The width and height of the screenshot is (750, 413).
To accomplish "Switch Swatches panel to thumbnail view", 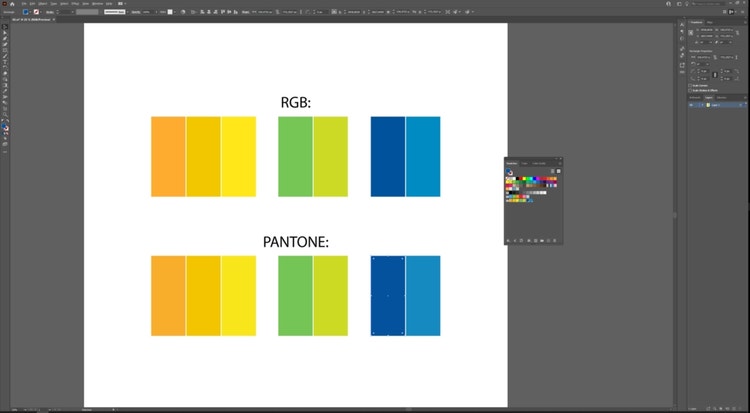I will point(559,171).
